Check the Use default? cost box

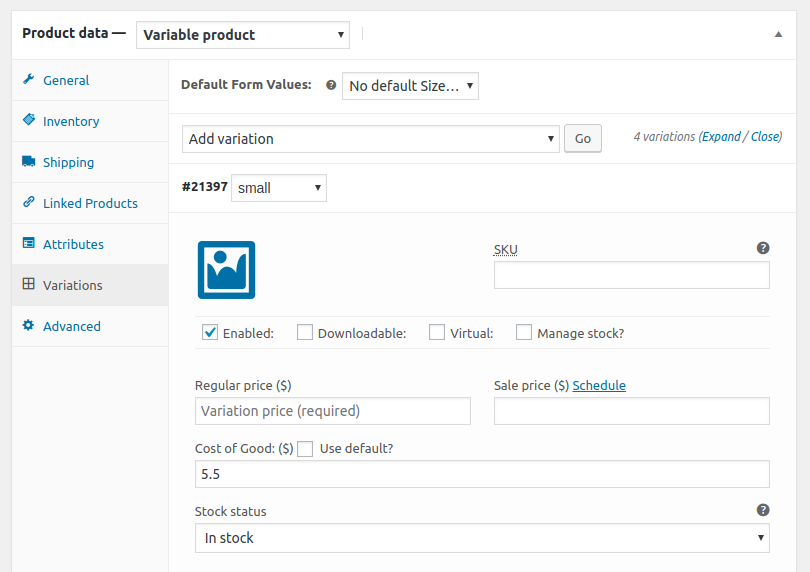click(x=305, y=449)
